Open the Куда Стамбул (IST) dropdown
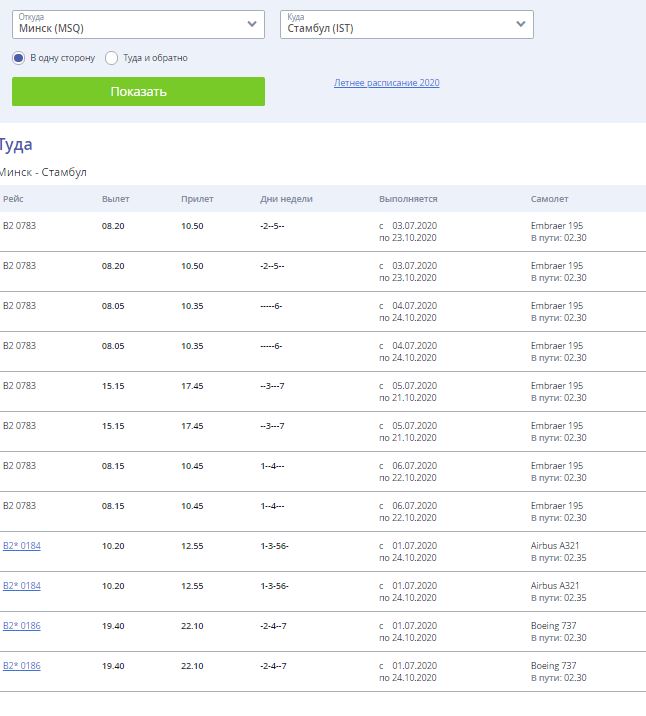 pos(407,24)
